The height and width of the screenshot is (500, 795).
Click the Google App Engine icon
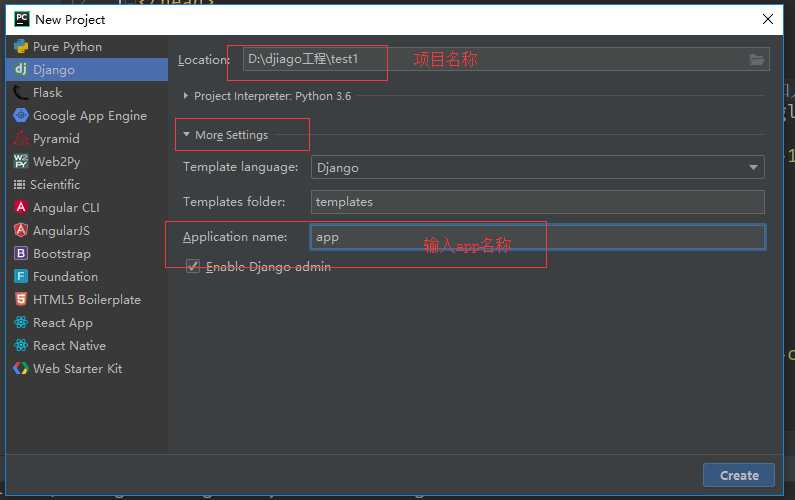point(21,116)
